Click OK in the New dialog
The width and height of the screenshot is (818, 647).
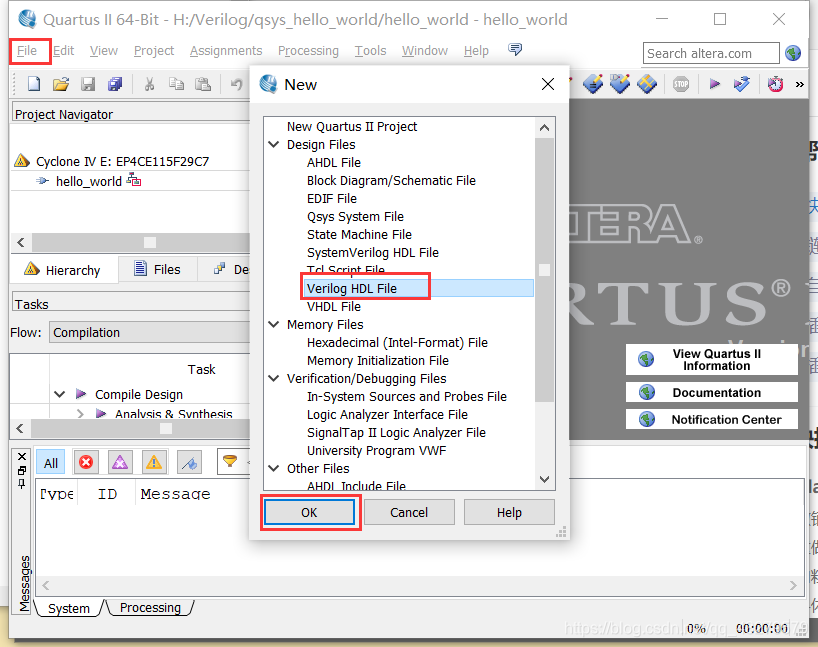309,512
